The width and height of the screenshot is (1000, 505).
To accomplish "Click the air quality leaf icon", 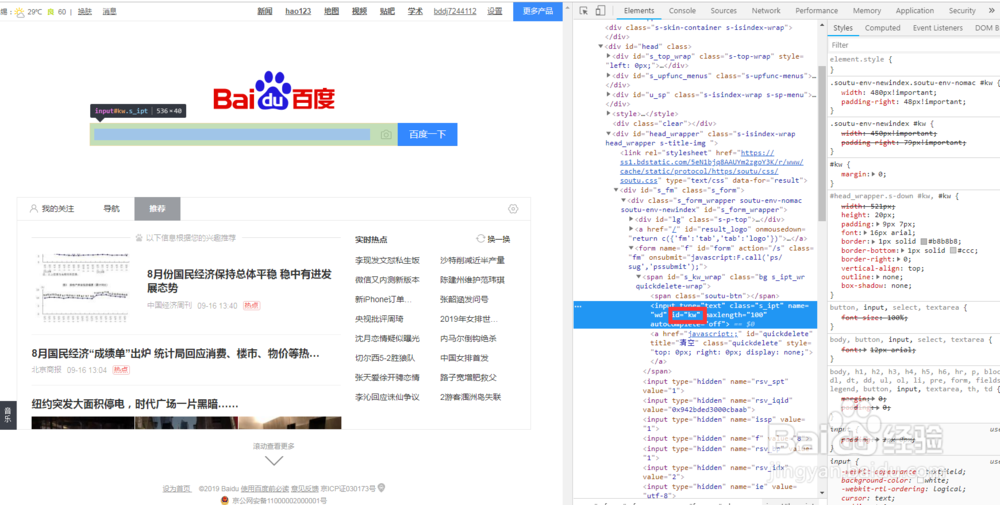I will [x=50, y=11].
